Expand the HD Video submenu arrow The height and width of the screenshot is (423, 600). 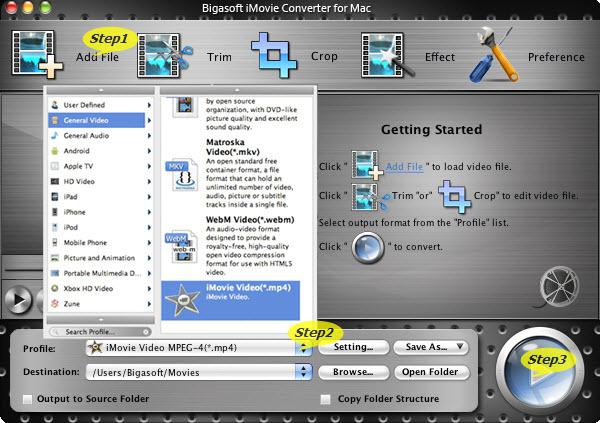pyautogui.click(x=149, y=181)
